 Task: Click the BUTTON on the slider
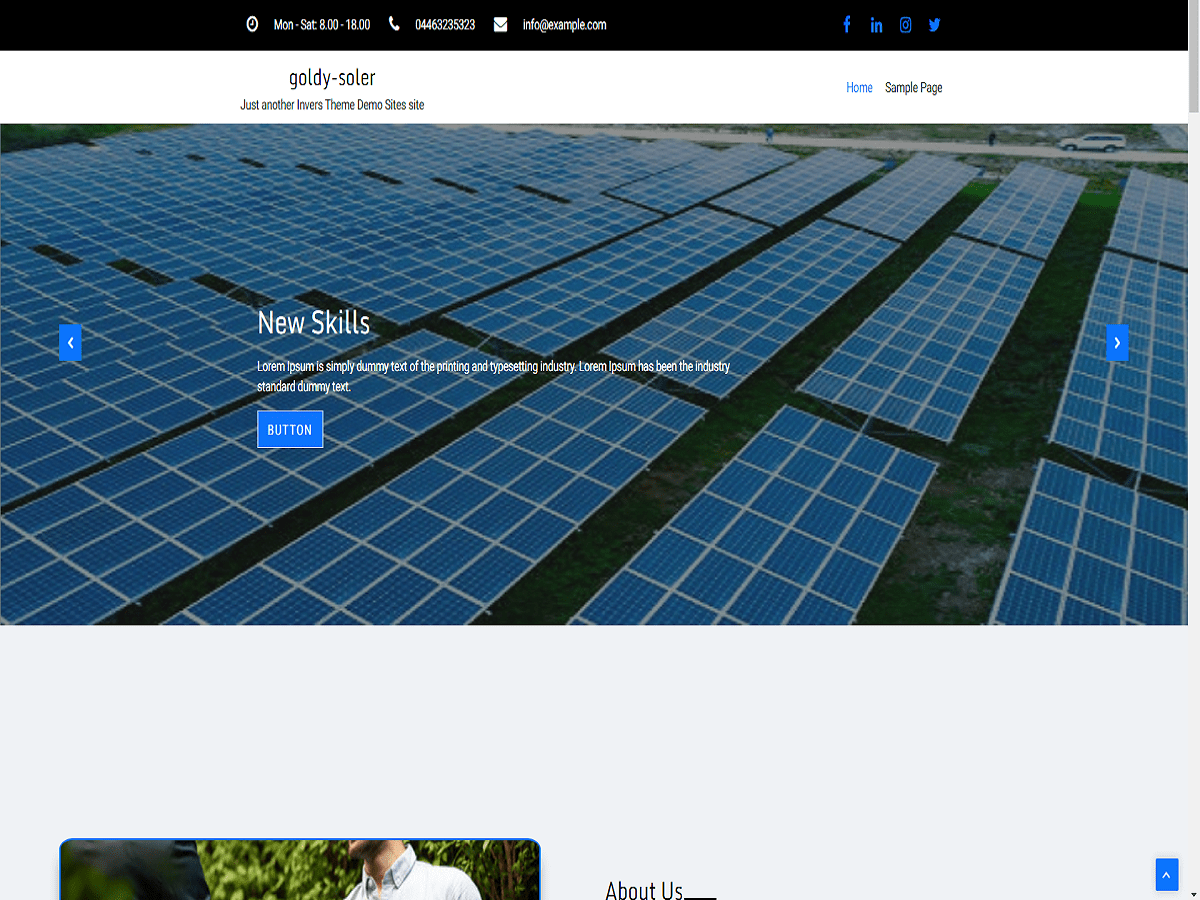coord(290,429)
